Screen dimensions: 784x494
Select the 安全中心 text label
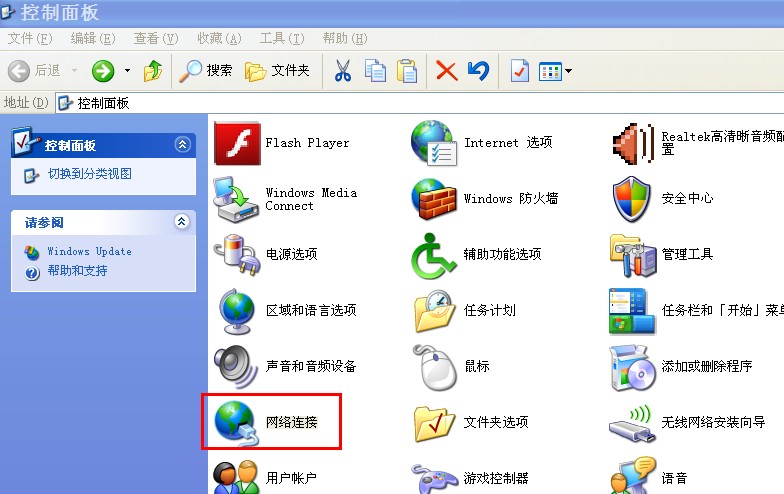tap(688, 198)
